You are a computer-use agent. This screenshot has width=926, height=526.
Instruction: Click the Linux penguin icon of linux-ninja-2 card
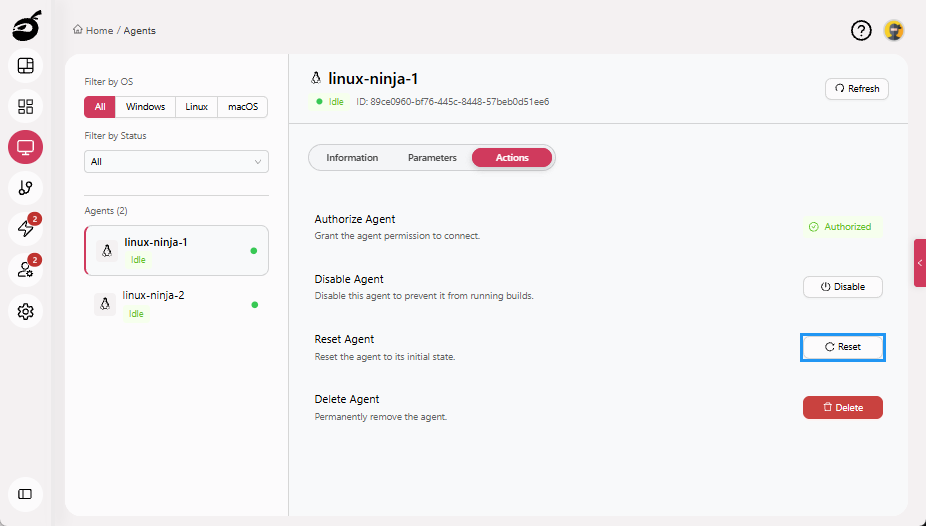tap(105, 304)
